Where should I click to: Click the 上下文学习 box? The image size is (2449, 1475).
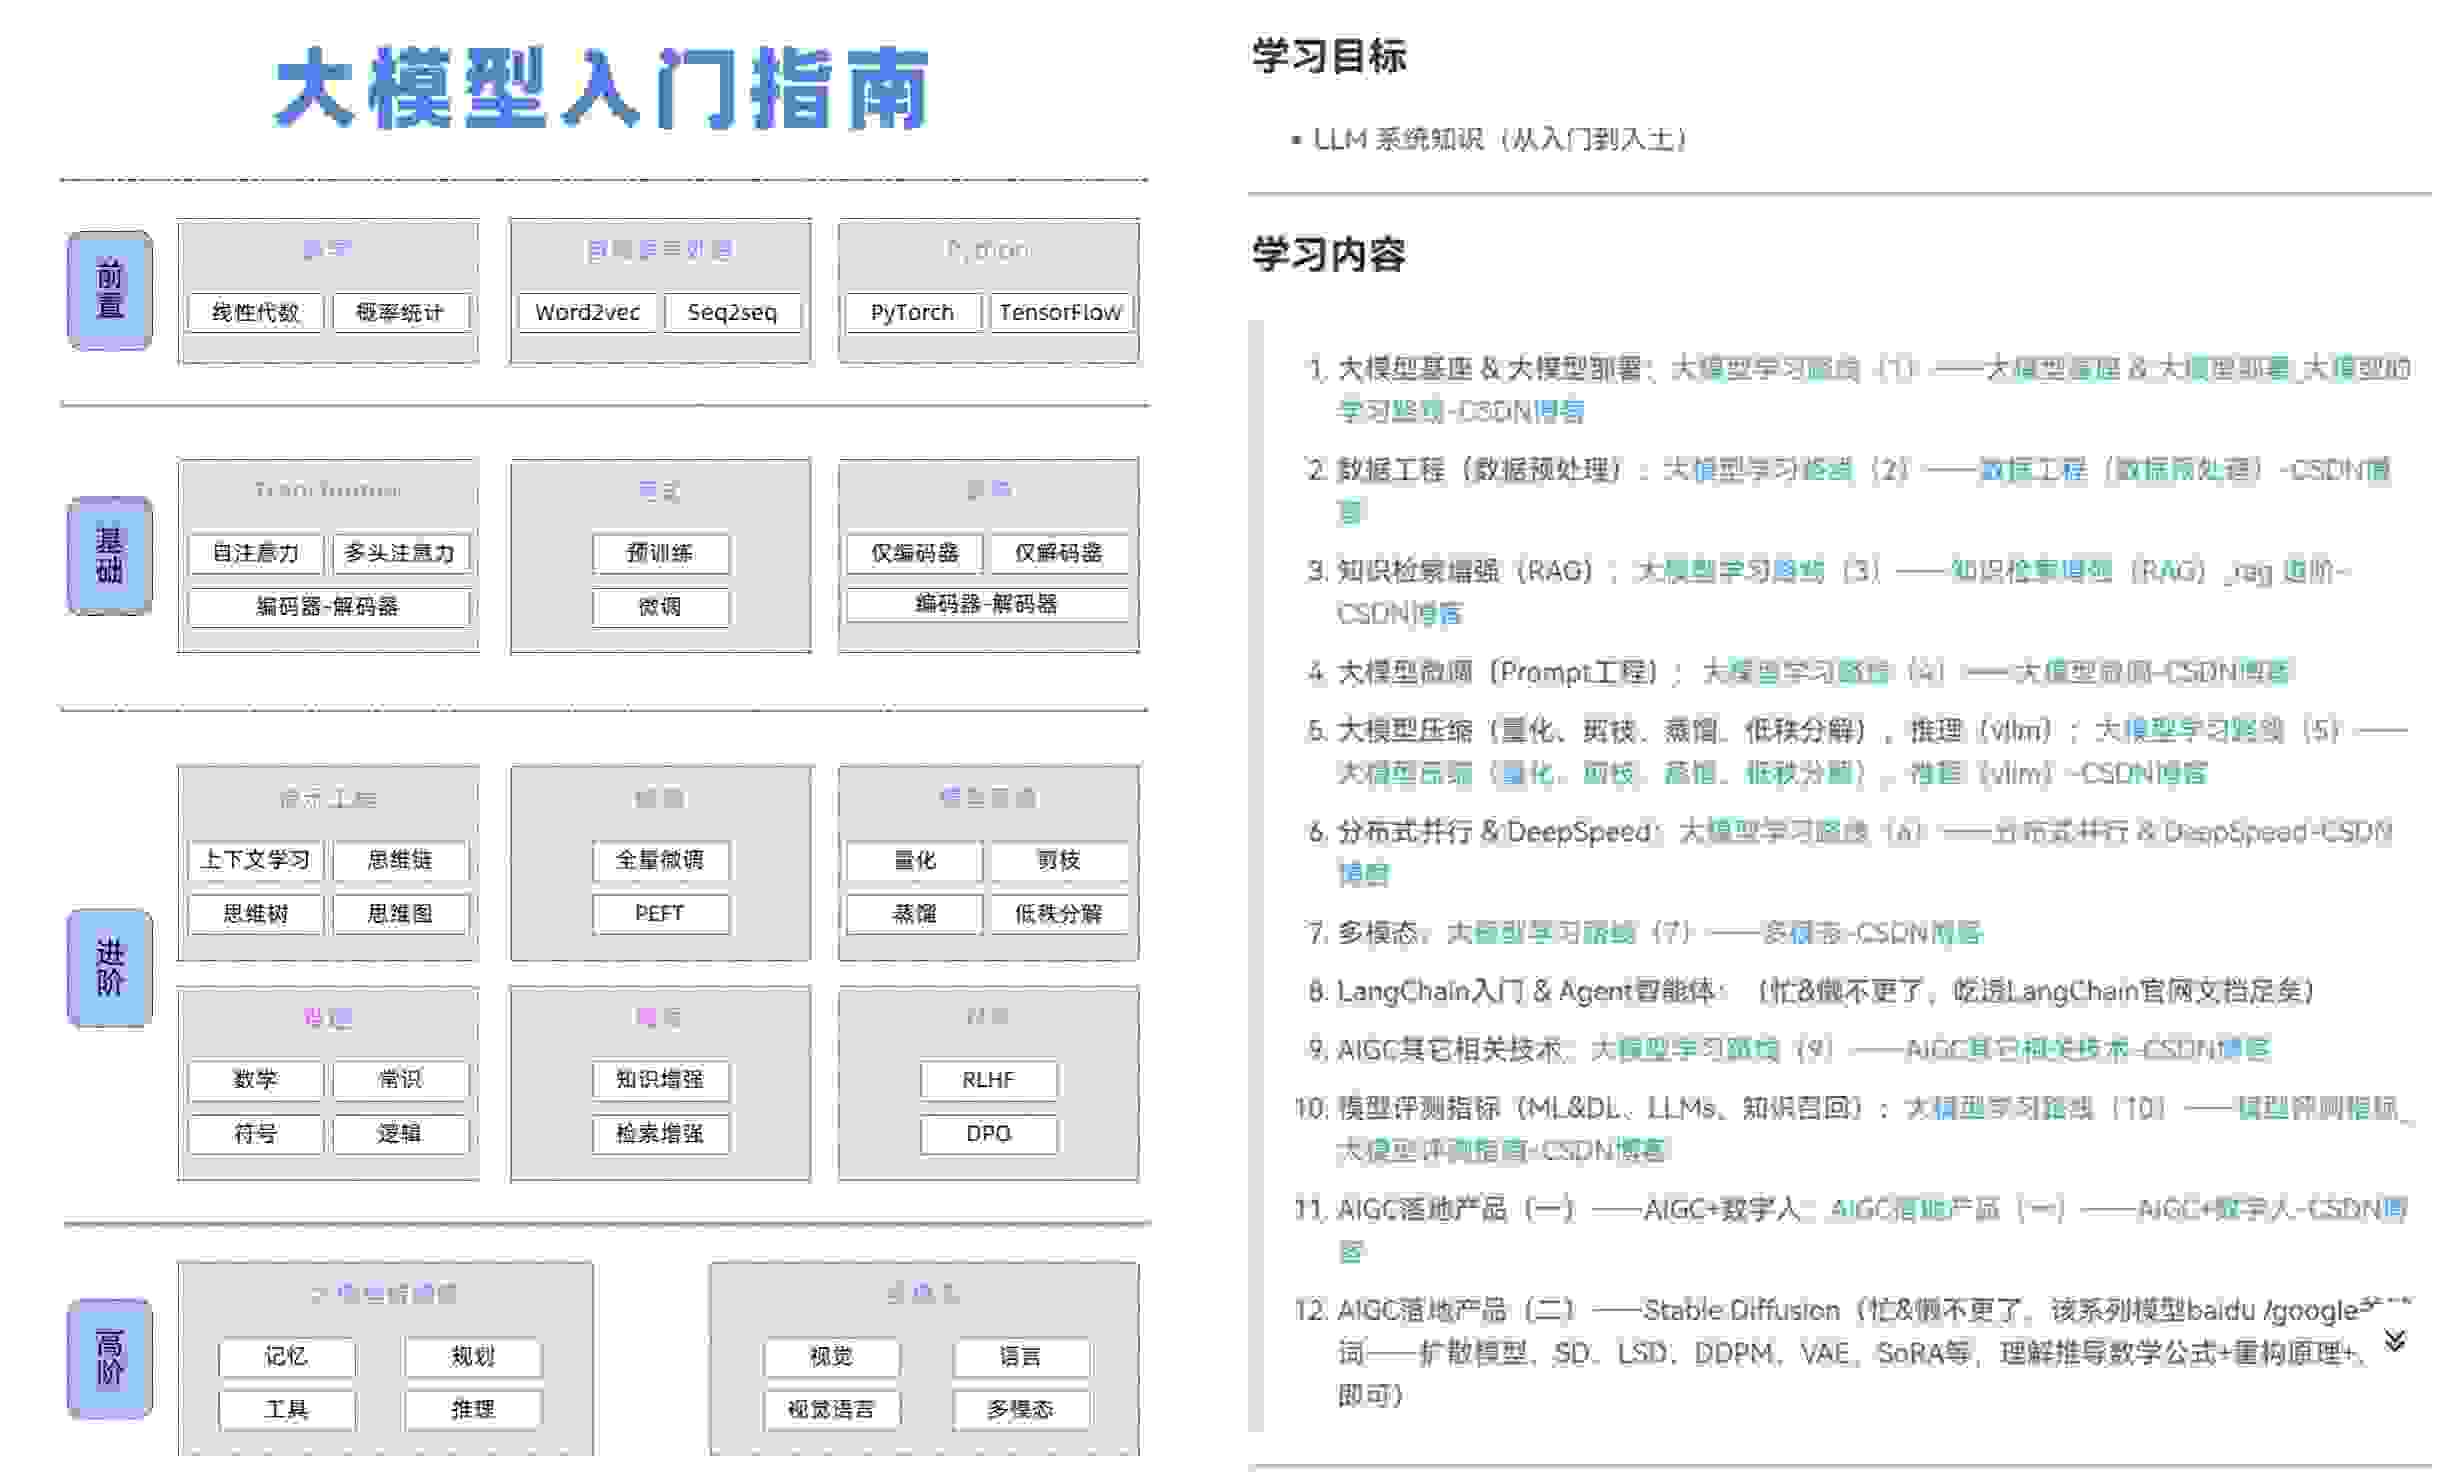tap(256, 860)
